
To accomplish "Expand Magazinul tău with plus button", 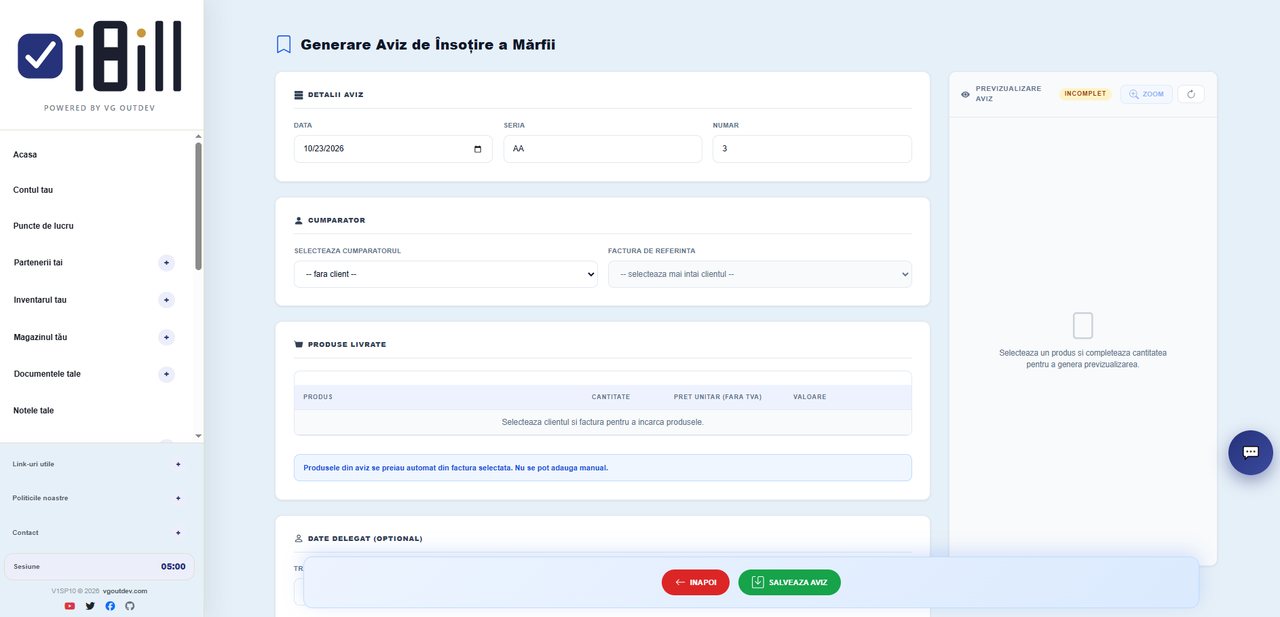I will (x=167, y=337).
